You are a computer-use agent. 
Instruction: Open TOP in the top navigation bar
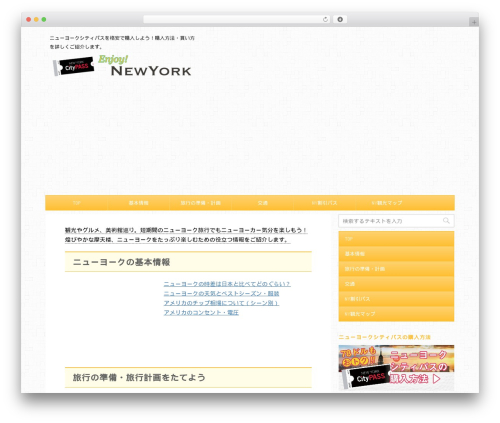pos(76,203)
